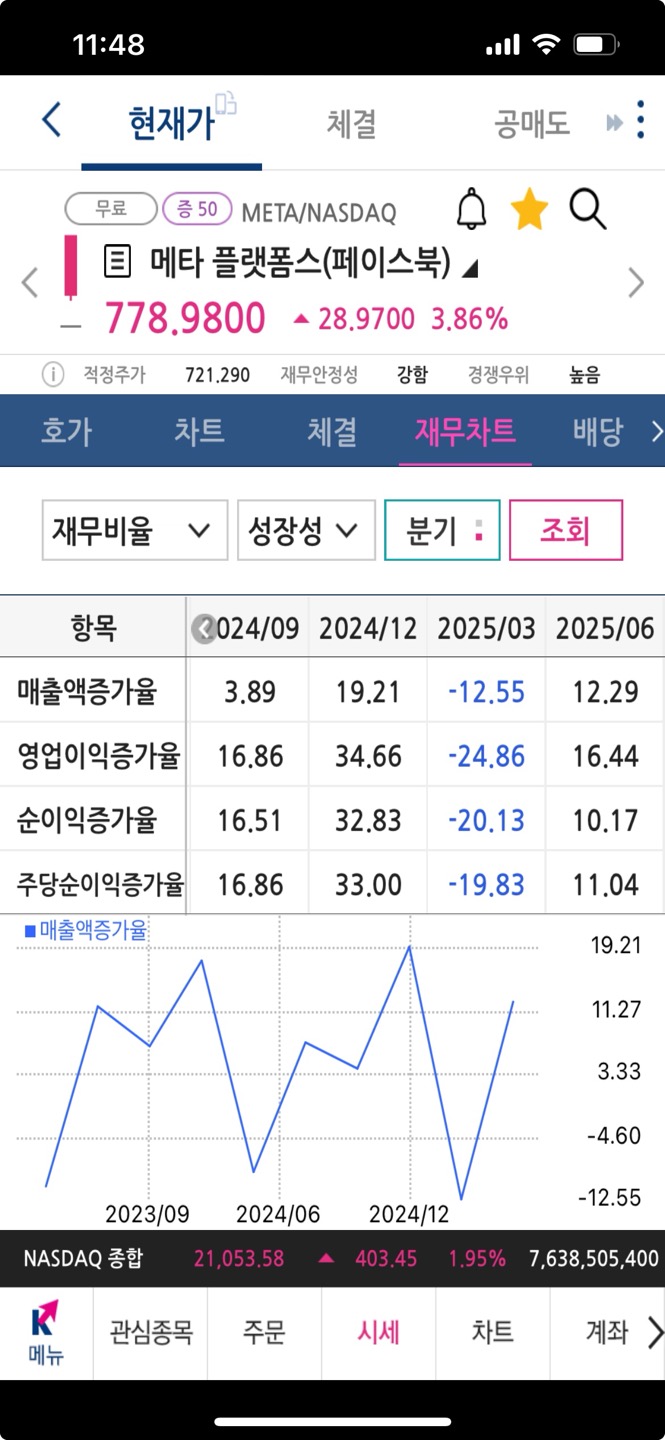Tap the 2024/06 chart axis label

(x=278, y=1214)
